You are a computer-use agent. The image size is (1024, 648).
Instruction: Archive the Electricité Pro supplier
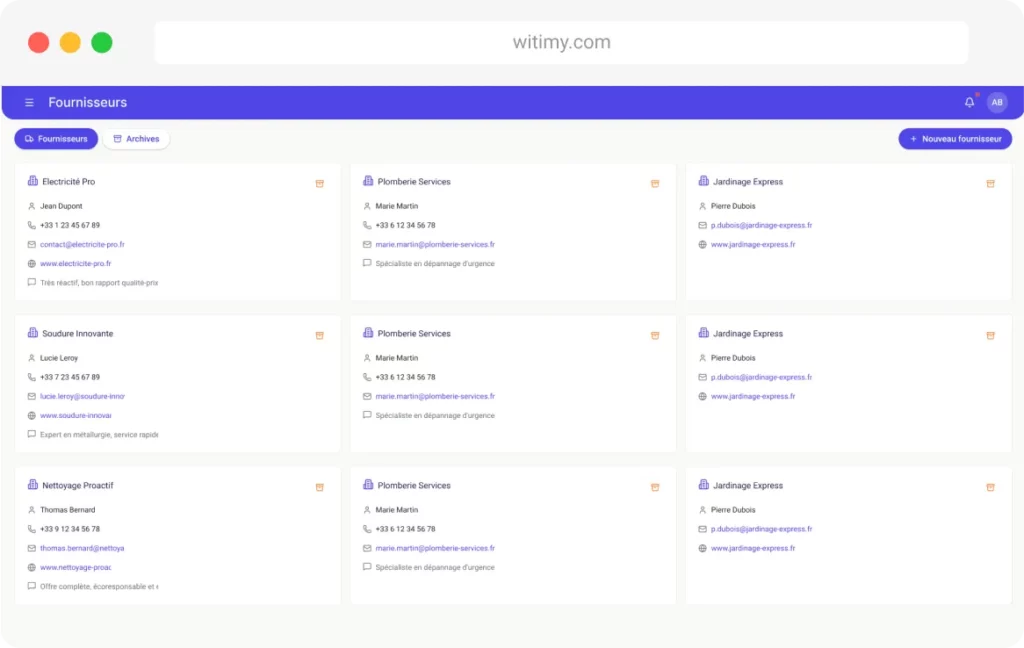[319, 184]
